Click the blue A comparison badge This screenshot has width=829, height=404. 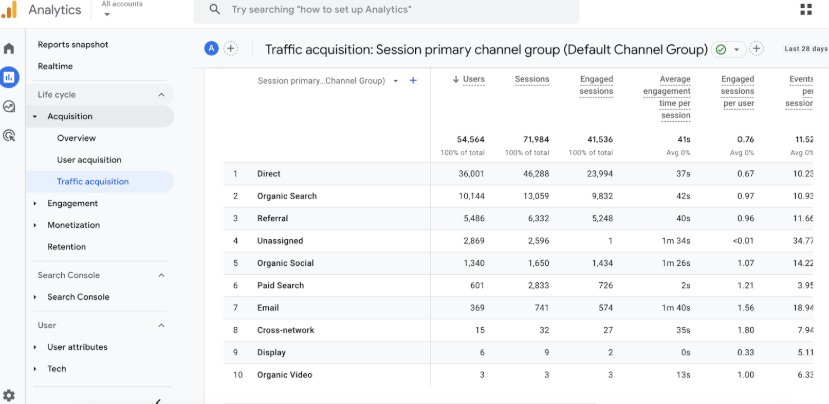pyautogui.click(x=211, y=49)
